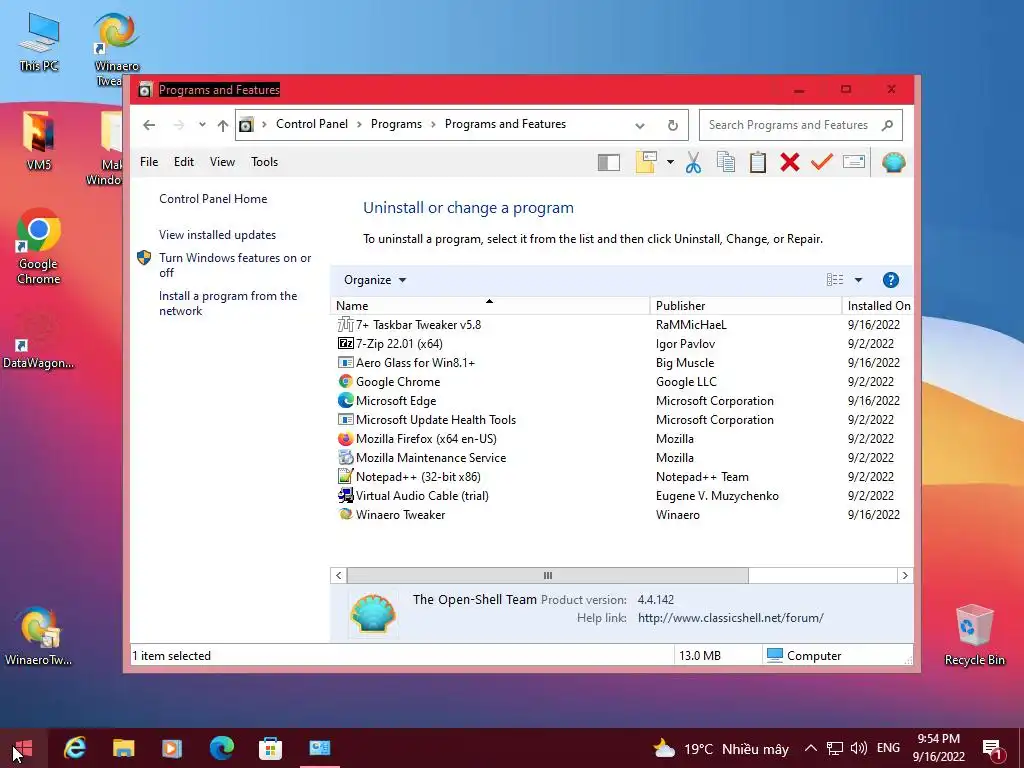
Task: Show hidden tray icons chevron
Action: pos(810,748)
